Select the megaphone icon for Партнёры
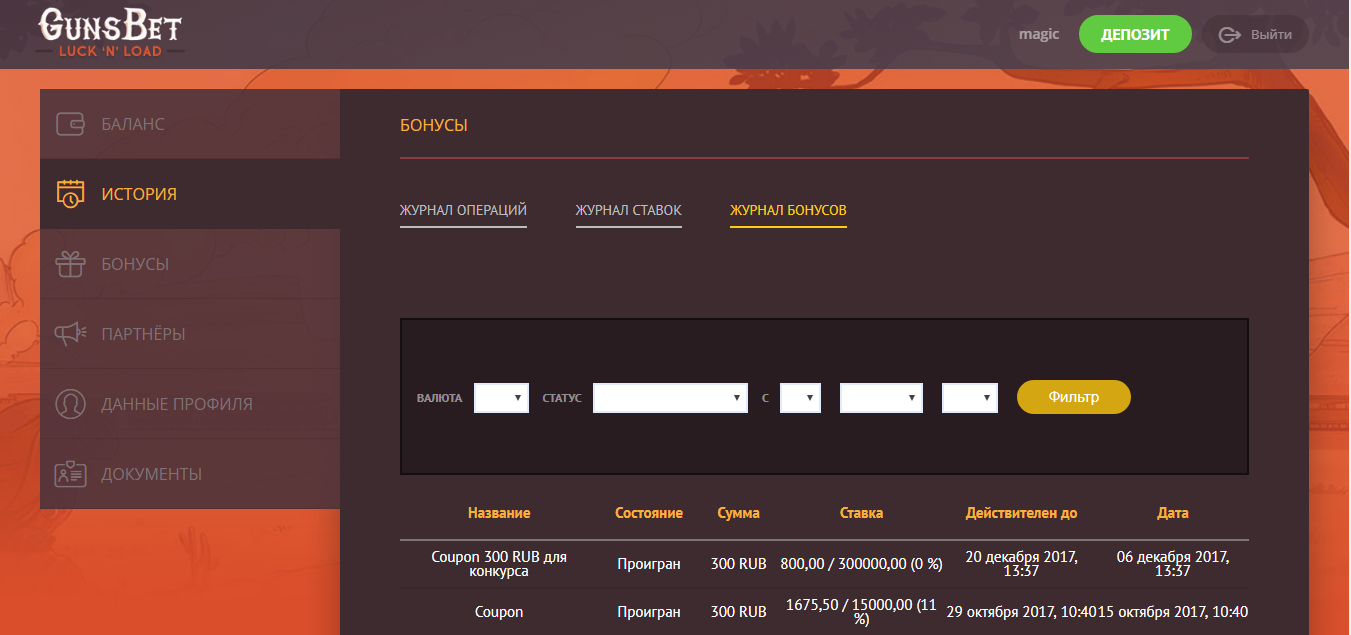Viewport: 1351px width, 635px height. coord(69,333)
